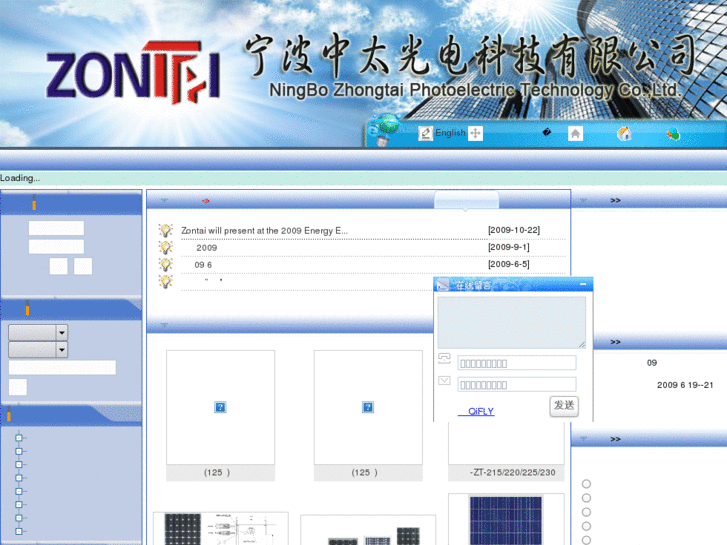
Task: Select the third radio option in poll
Action: tap(587, 512)
